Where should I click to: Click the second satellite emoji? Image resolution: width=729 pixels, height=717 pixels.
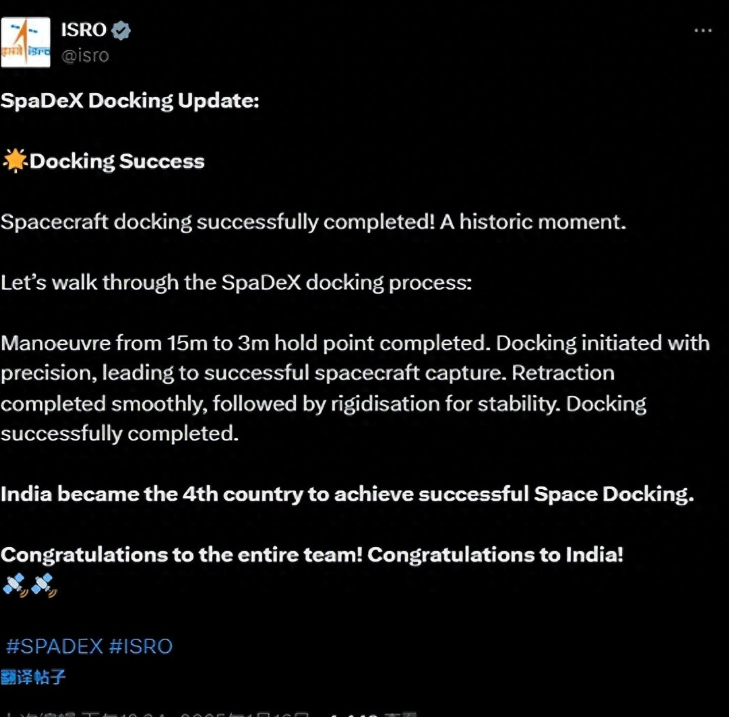[x=44, y=585]
